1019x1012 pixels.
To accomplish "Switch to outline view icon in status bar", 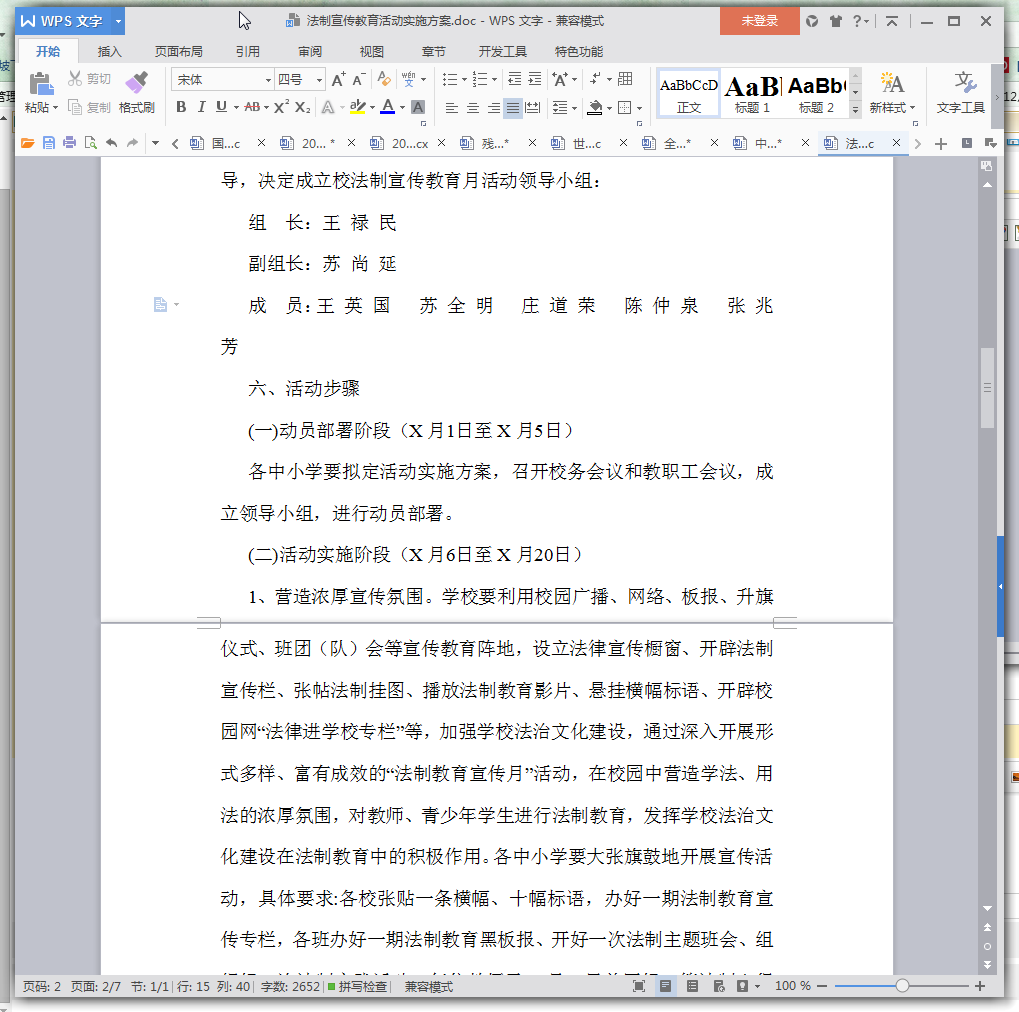I will coord(693,986).
